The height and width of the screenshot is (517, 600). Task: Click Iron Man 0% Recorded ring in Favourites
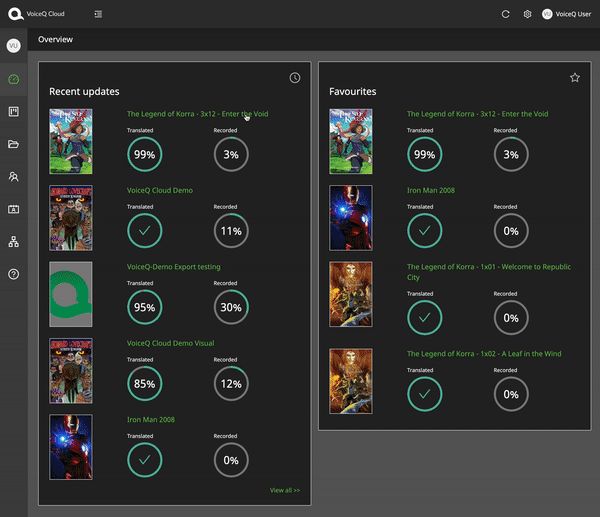[x=511, y=231]
